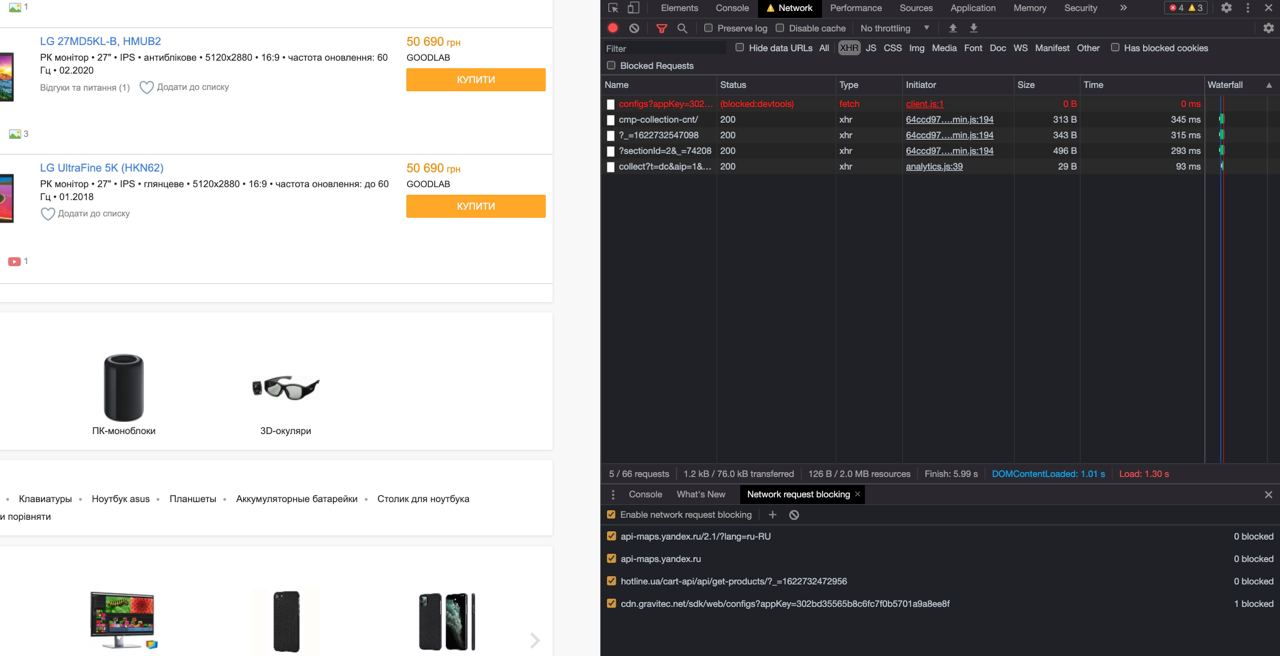Switch to the Elements tab
This screenshot has height=656, width=1280.
[679, 8]
